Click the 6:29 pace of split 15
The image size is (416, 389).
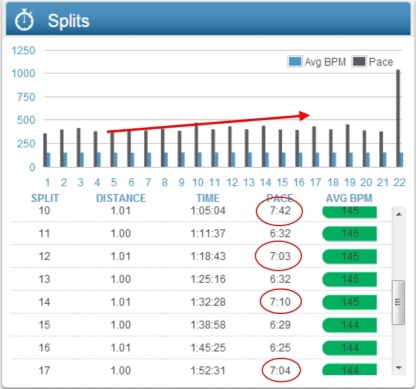[280, 325]
